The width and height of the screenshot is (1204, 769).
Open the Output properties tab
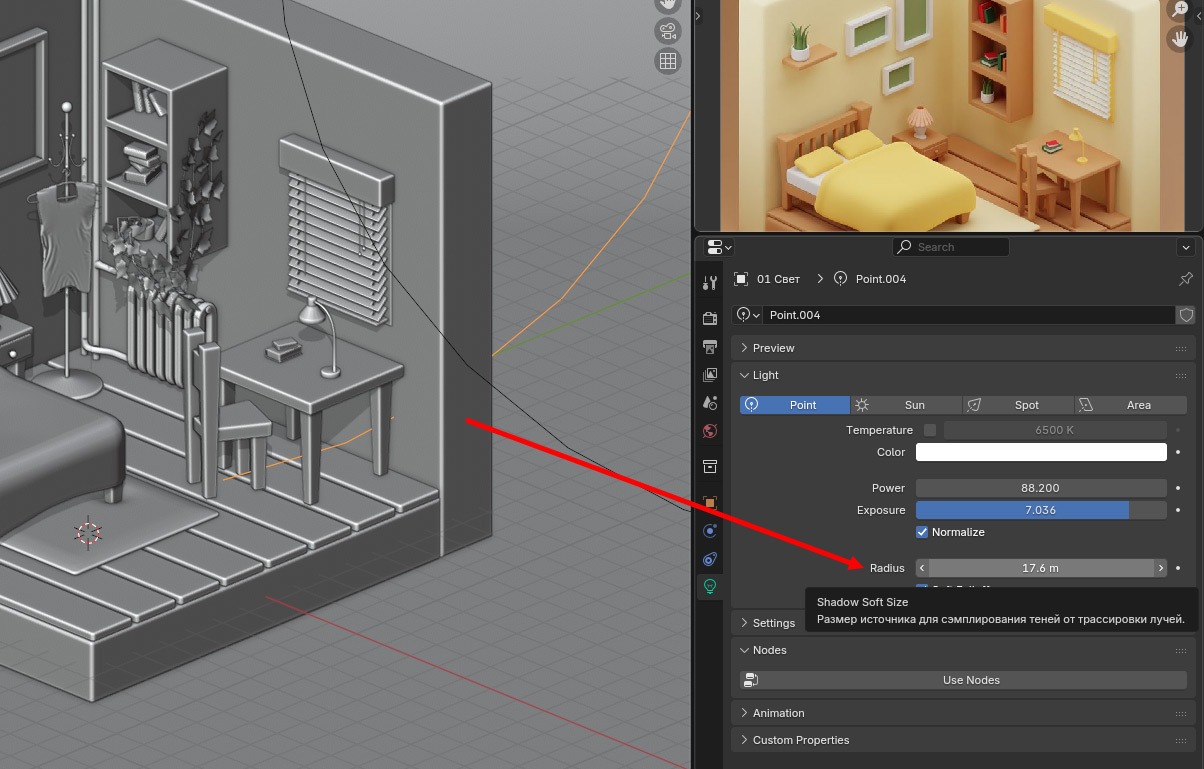pos(710,347)
